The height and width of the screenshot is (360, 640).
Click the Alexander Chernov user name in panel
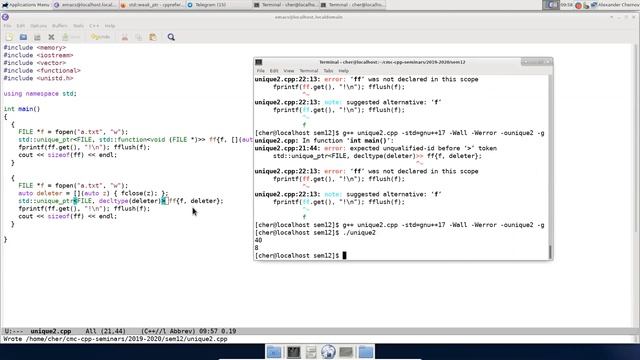pyautogui.click(x=619, y=5)
